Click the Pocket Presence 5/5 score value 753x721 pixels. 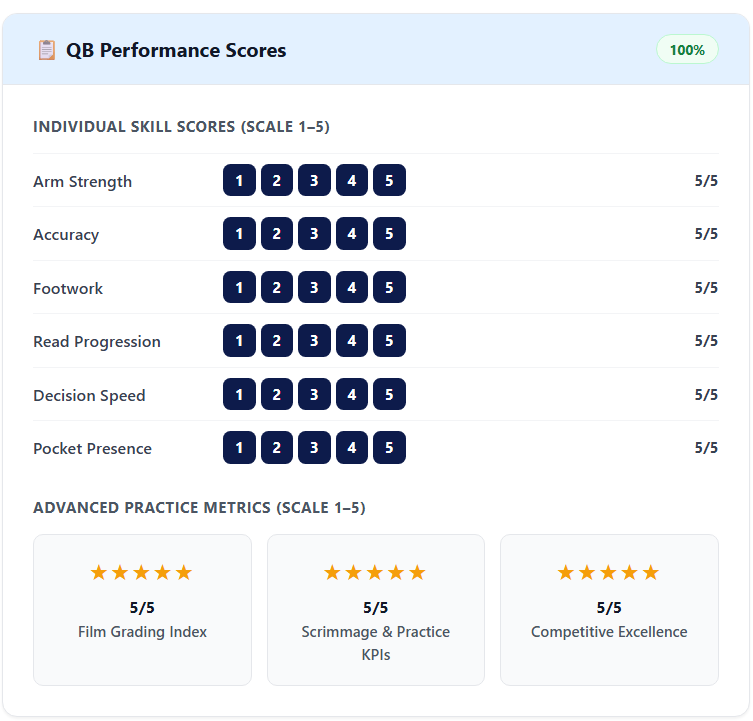click(706, 448)
